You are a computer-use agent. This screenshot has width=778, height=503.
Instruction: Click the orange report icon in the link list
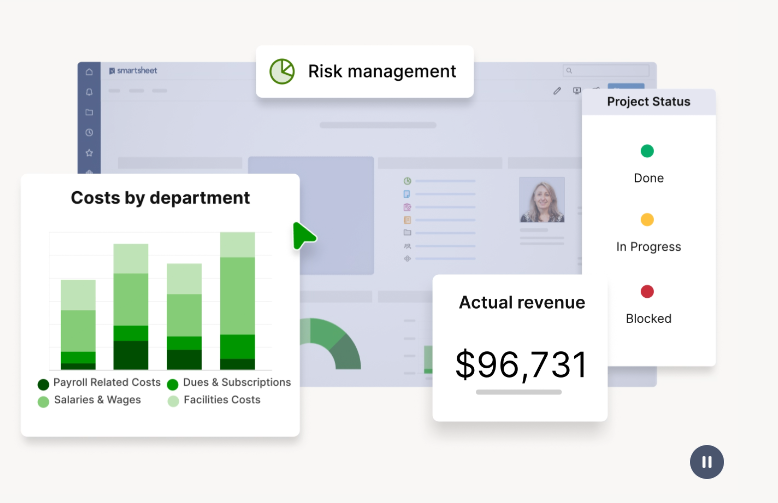point(407,220)
